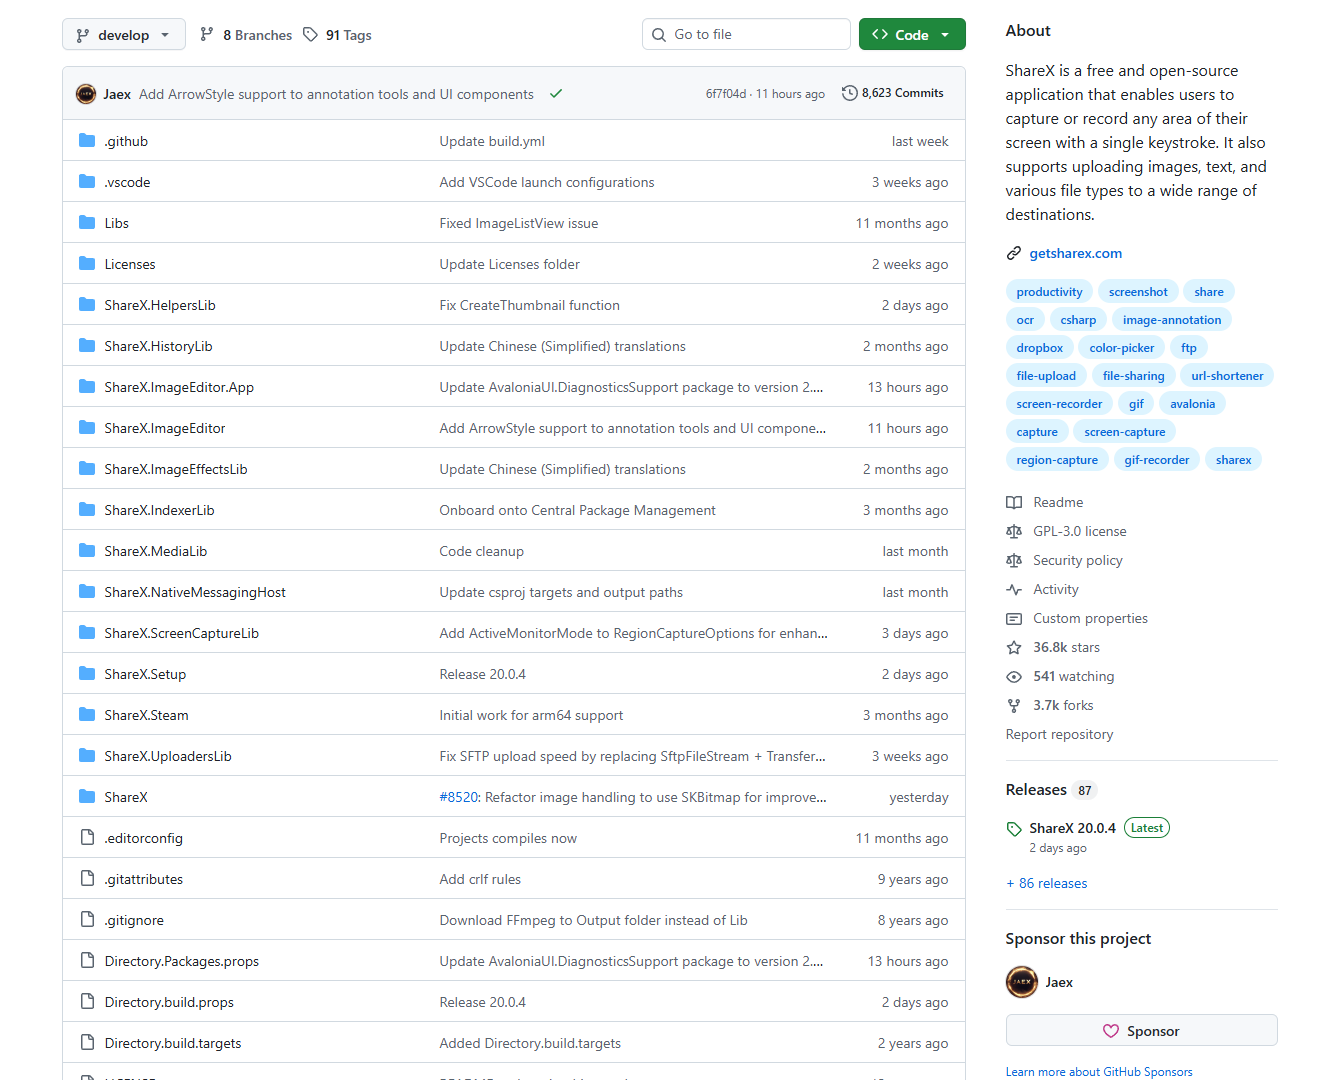Screen dimensions: 1321x1080
Task: Open the ShareX.ImageEditor folder
Action: point(165,428)
